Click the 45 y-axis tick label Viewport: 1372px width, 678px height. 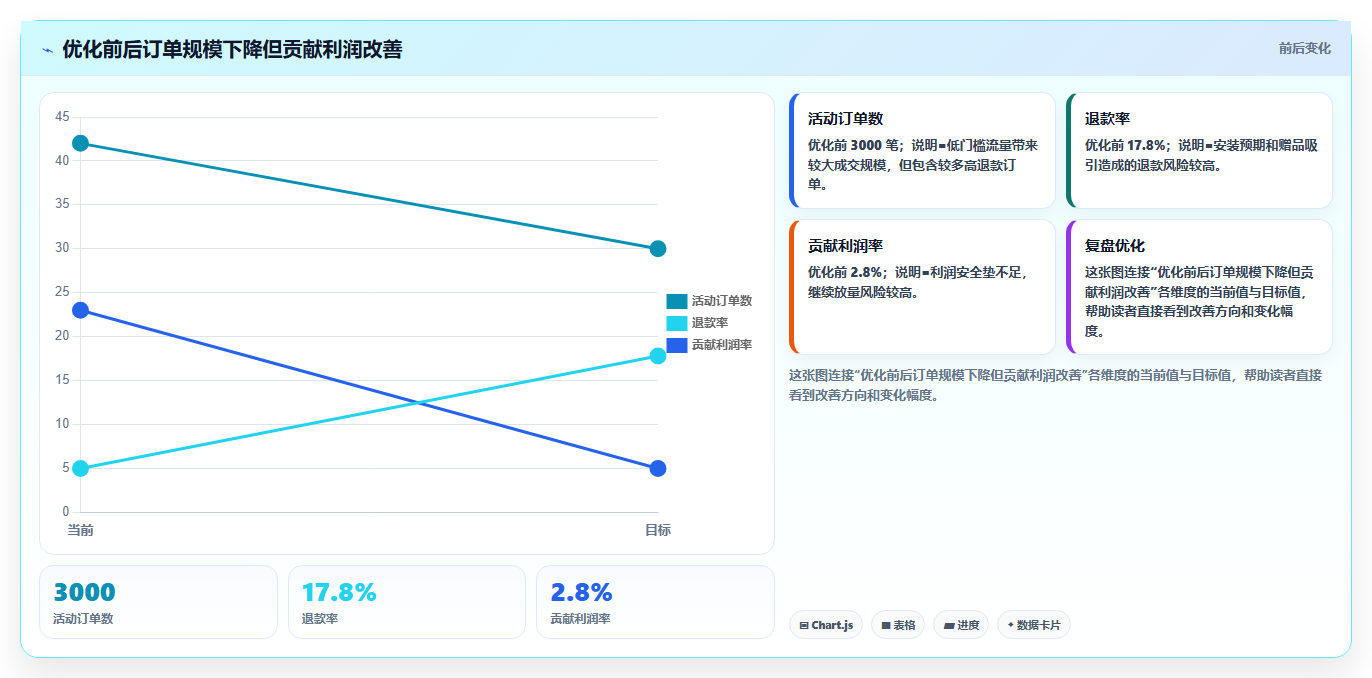62,117
